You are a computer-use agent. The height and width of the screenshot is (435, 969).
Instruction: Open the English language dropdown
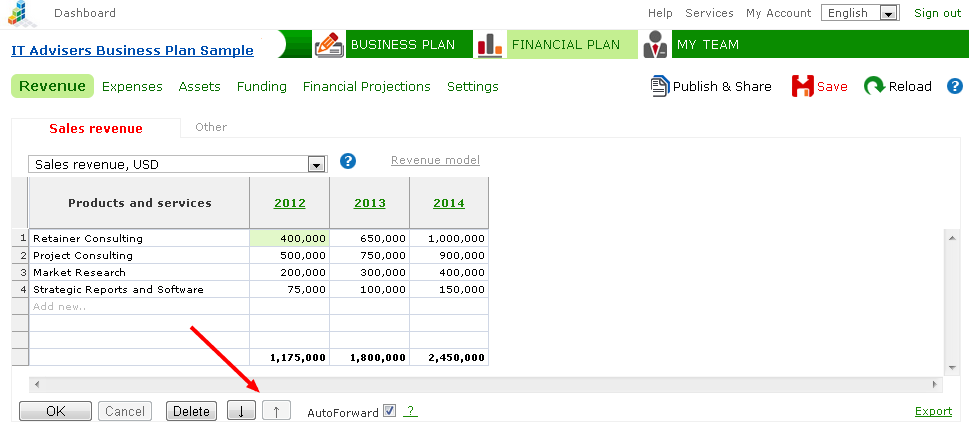point(860,13)
